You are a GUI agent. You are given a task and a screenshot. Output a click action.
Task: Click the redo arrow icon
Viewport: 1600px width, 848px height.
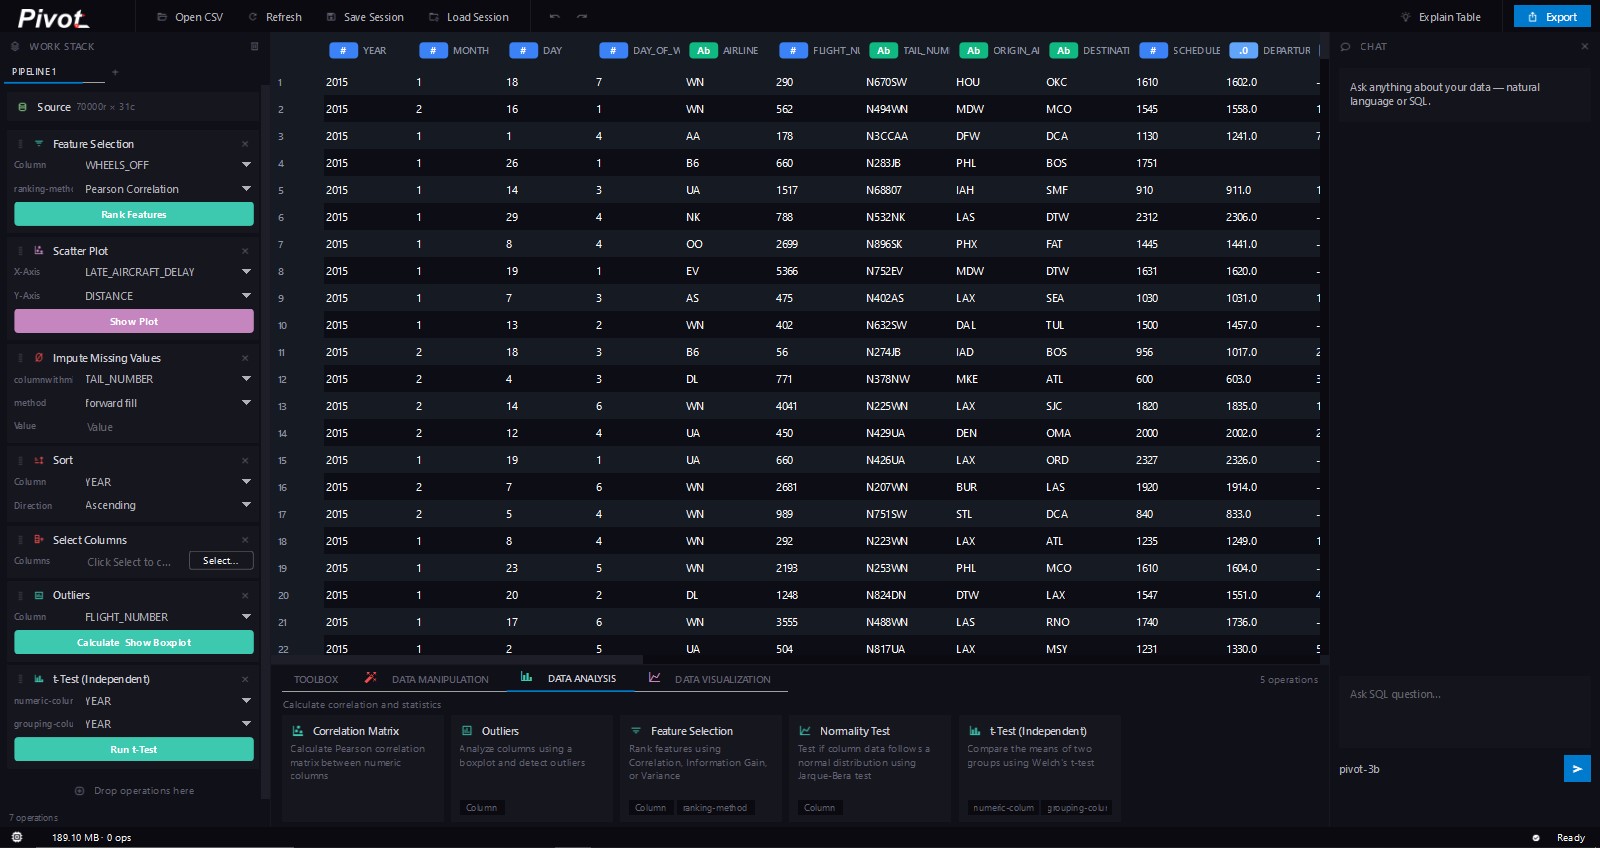coord(582,17)
